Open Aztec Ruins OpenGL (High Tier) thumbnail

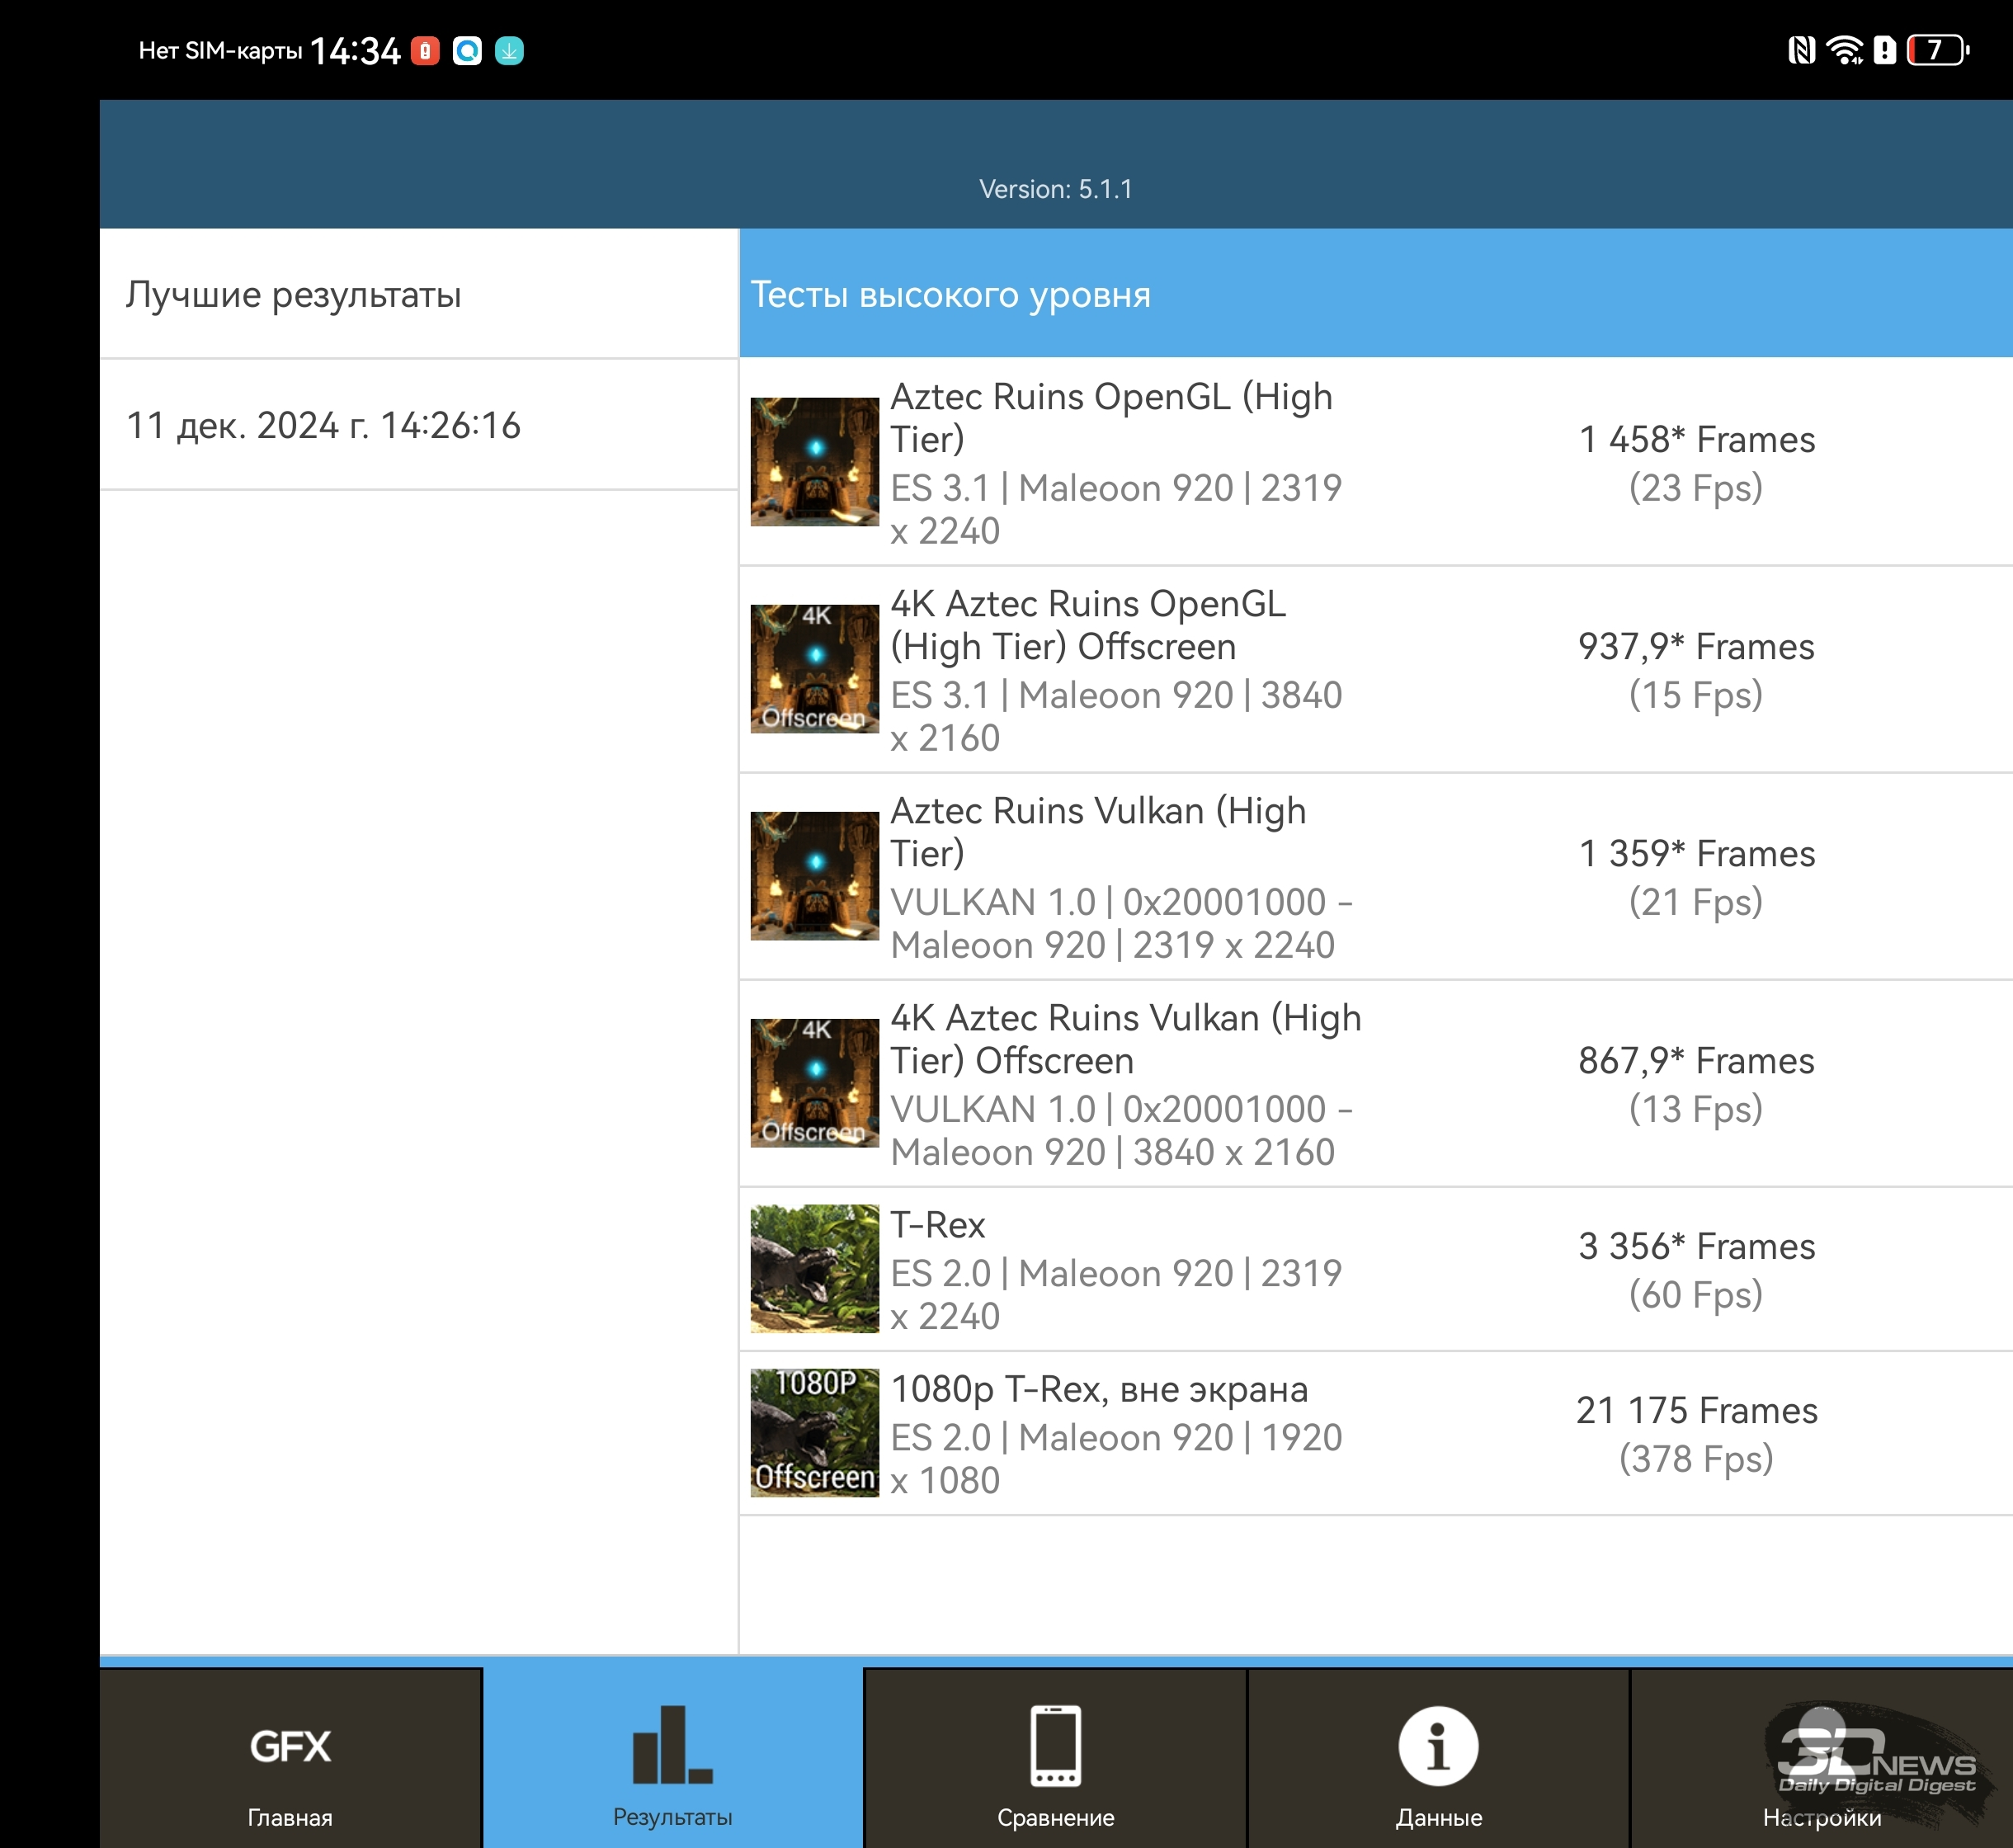tap(815, 462)
